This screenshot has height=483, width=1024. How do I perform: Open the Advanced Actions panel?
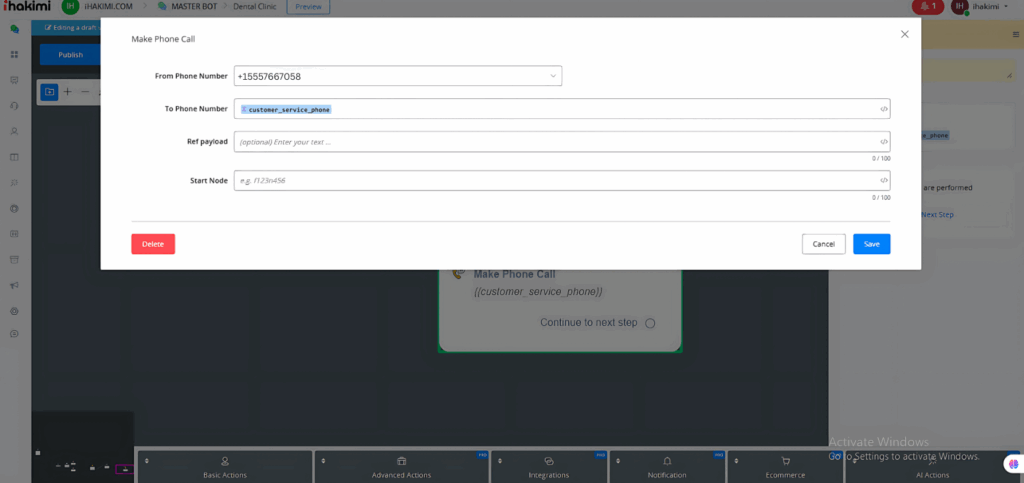(x=401, y=467)
